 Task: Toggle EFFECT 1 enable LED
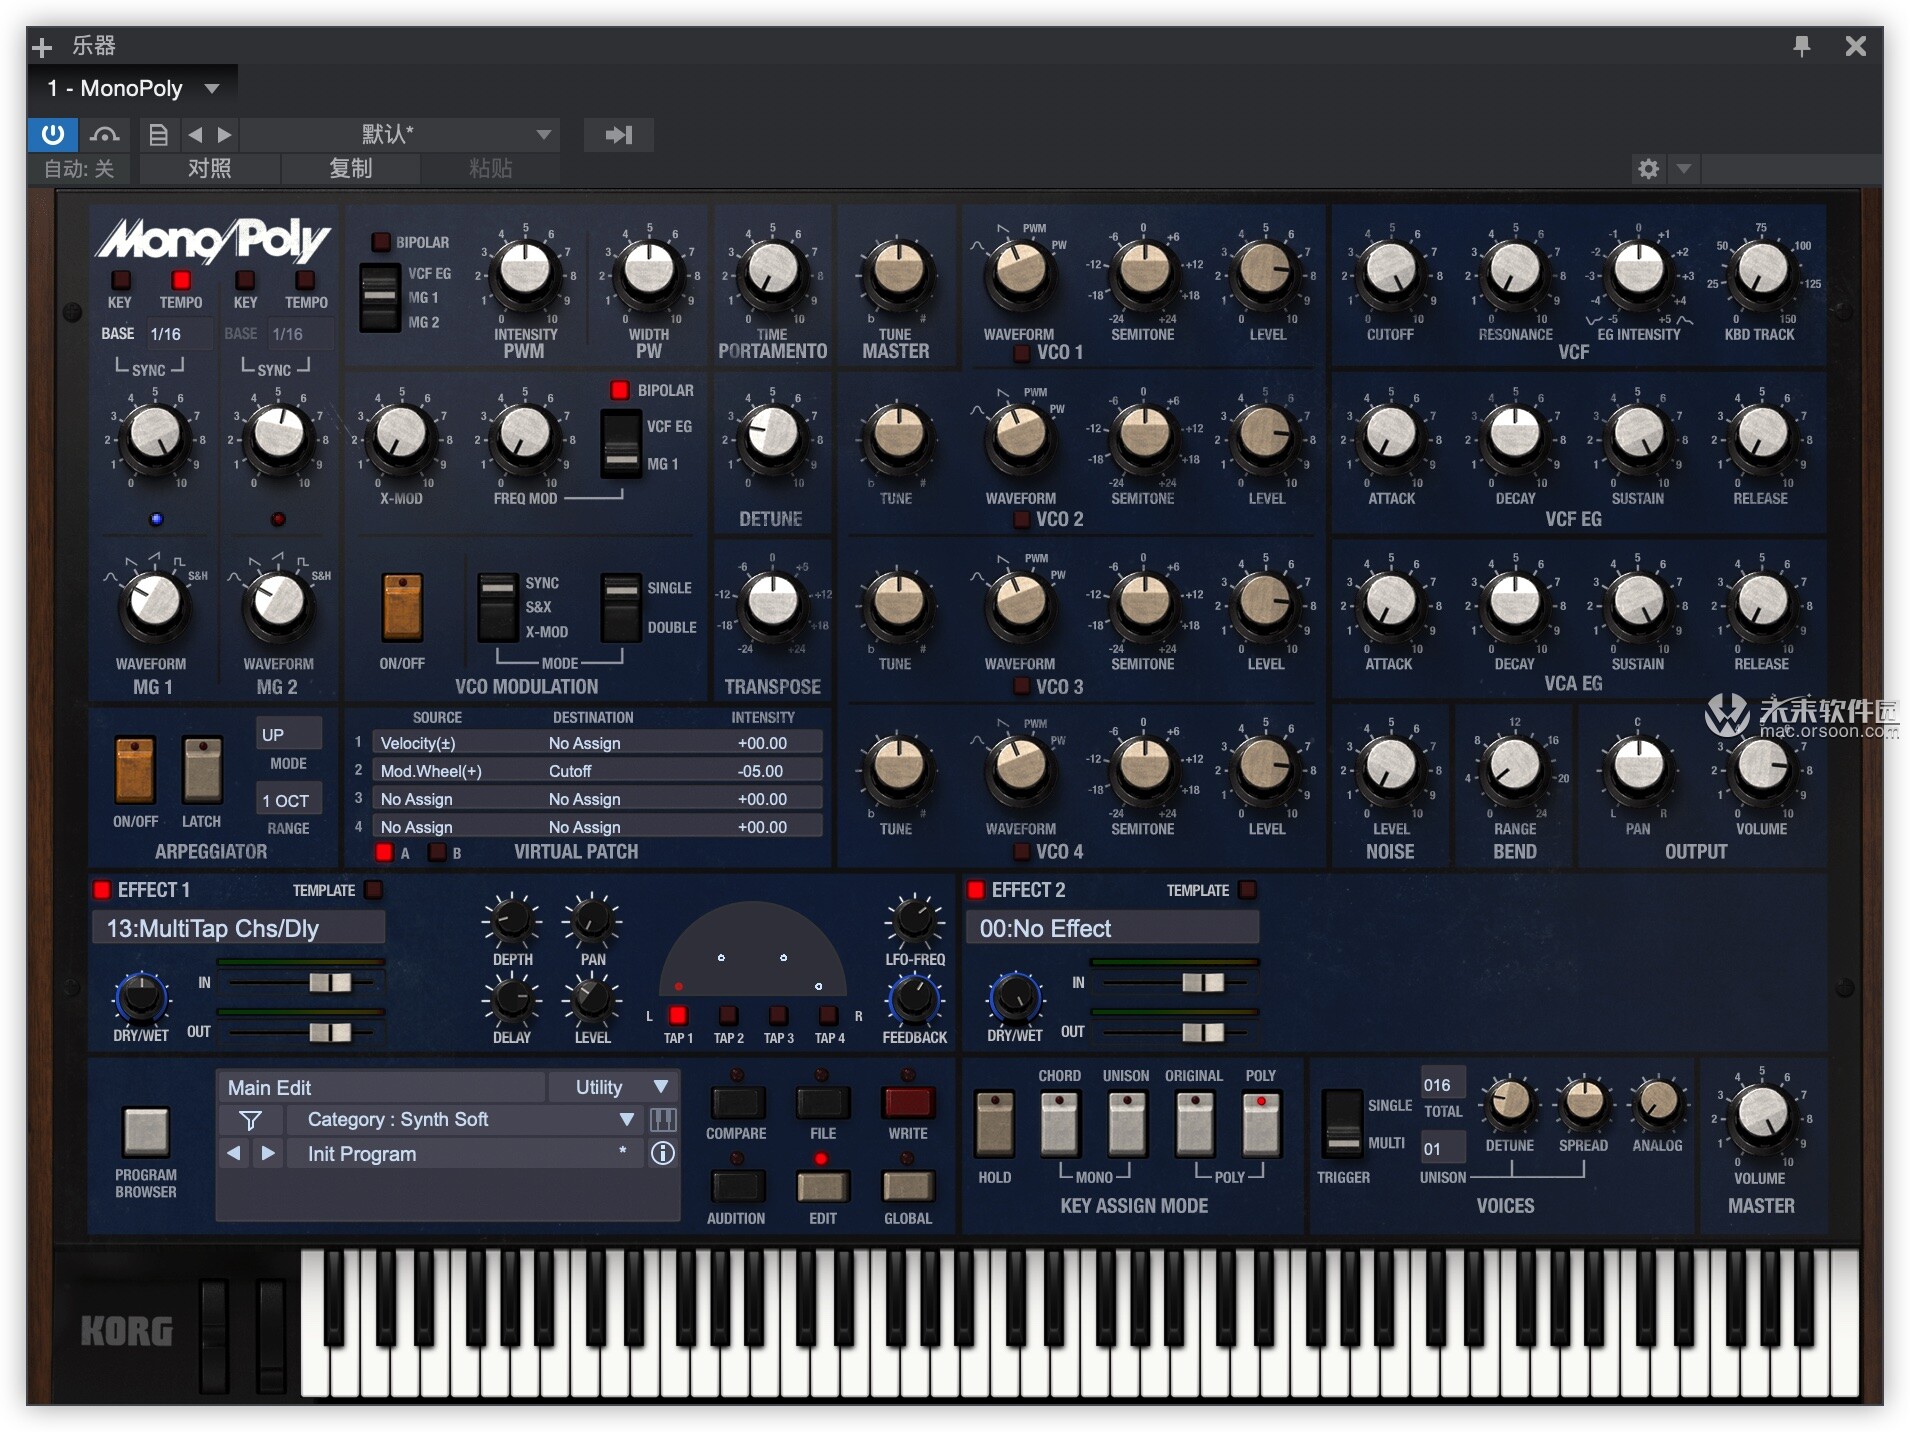pos(101,889)
